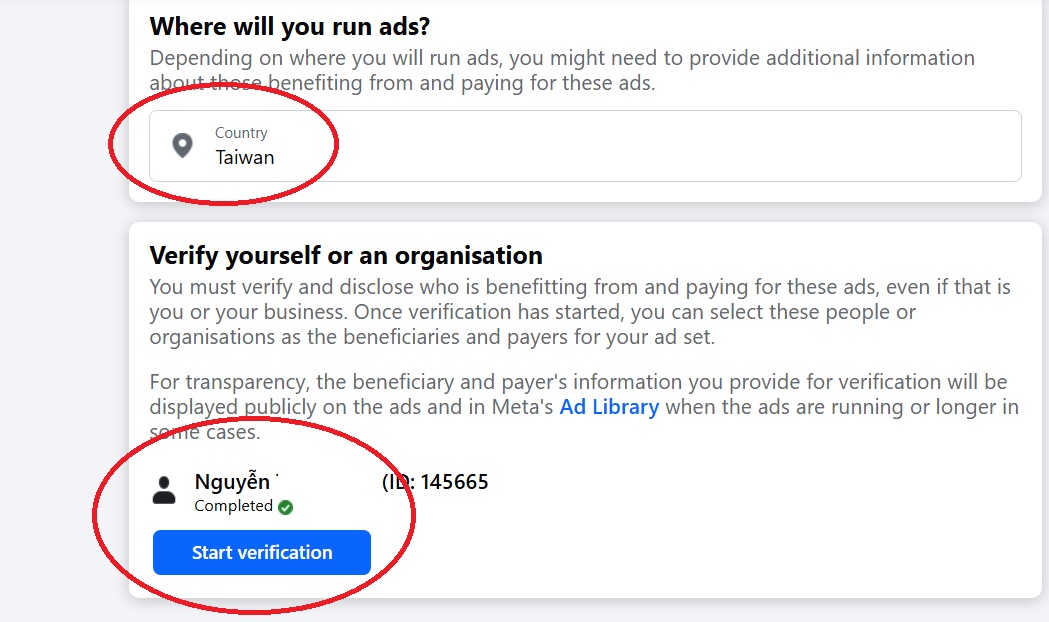Click the "Verify yourself or an organisation" heading

(346, 255)
